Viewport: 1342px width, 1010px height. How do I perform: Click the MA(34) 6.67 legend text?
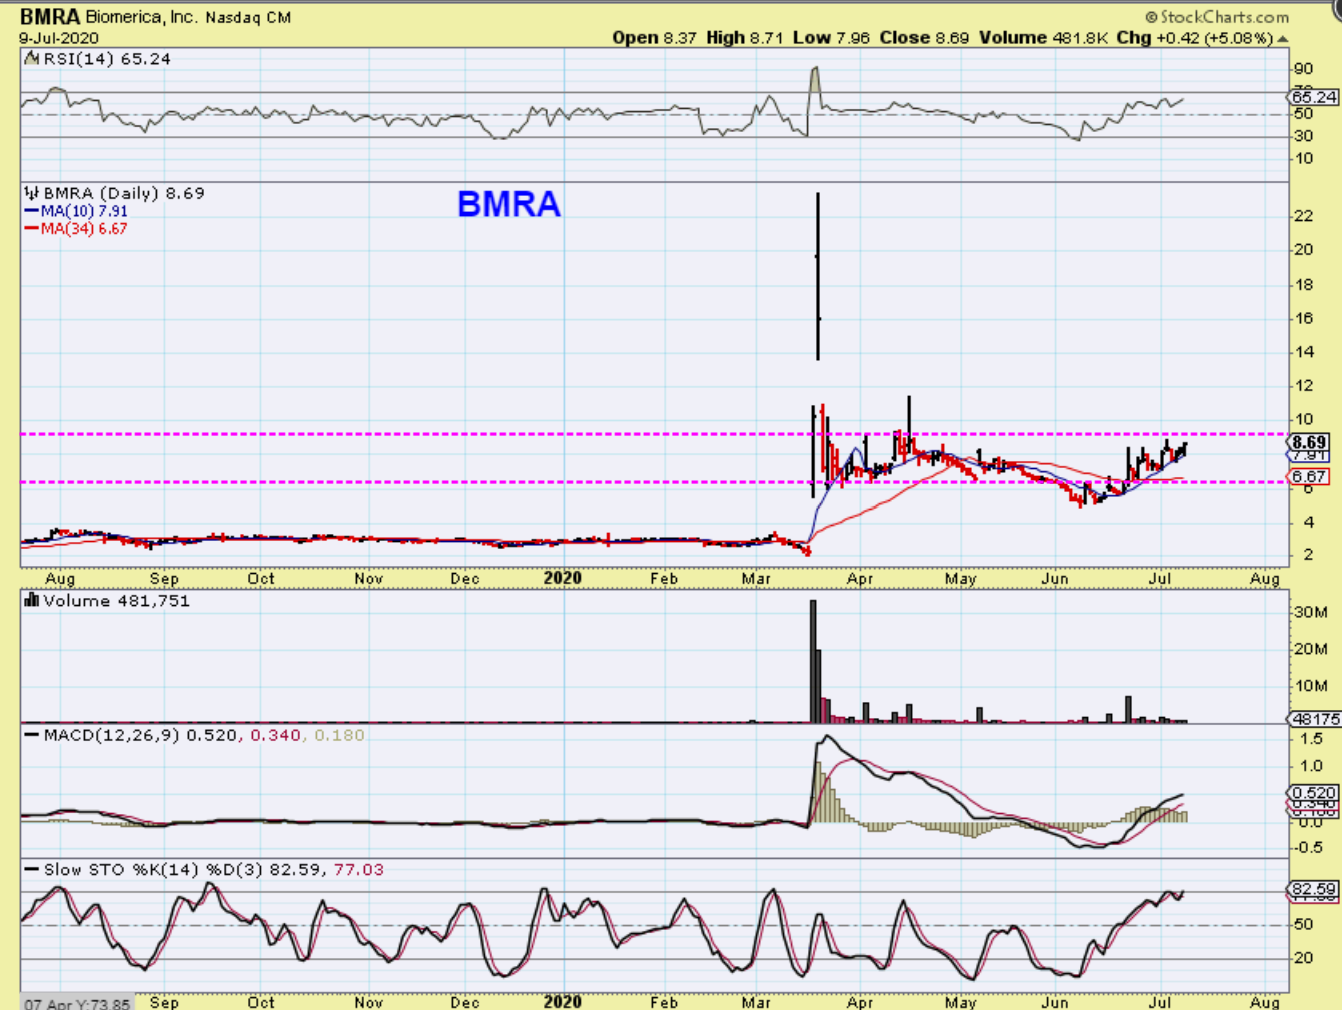point(84,229)
